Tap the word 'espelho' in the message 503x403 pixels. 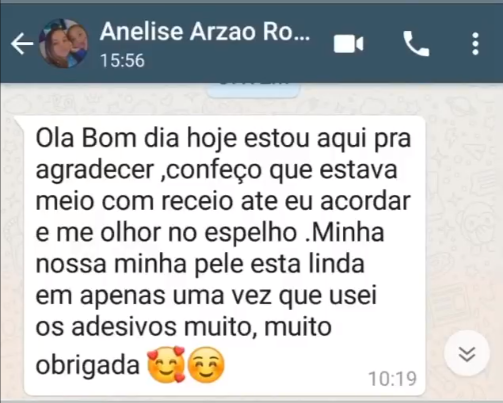[x=250, y=234]
